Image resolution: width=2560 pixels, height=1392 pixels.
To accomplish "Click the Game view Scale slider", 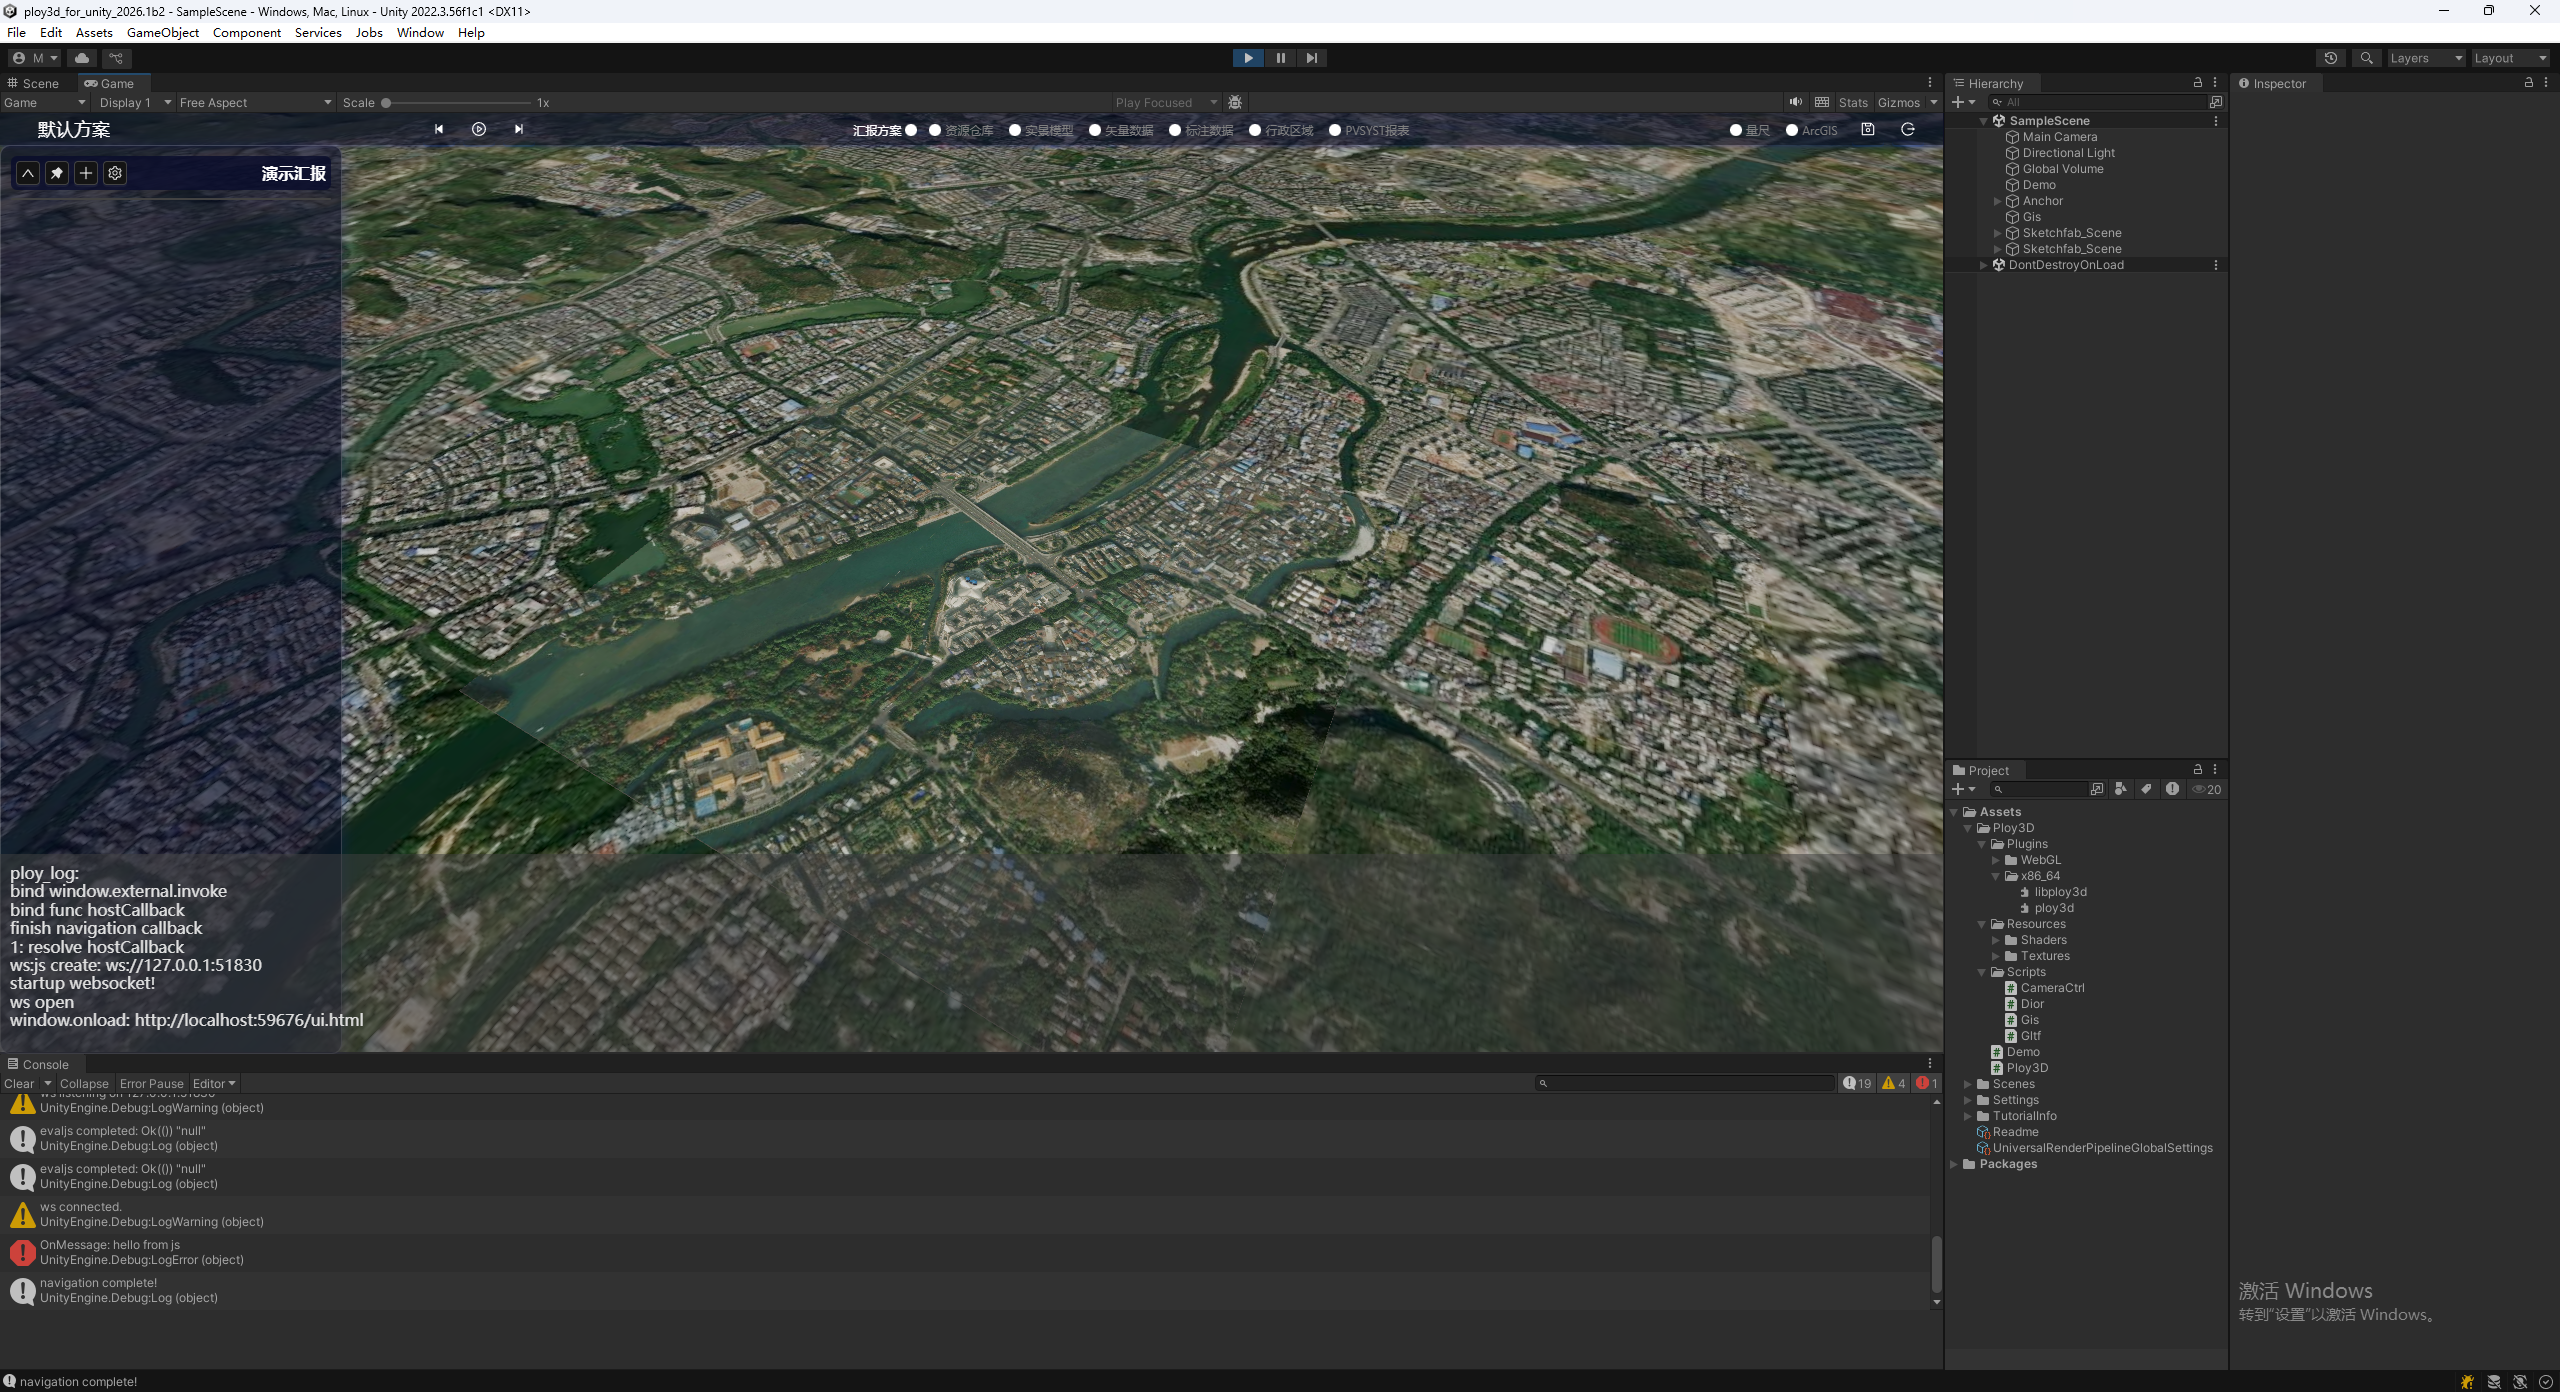I will tap(458, 102).
